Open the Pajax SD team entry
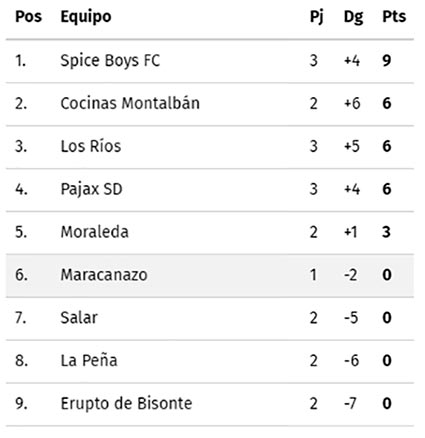Image resolution: width=425 pixels, height=438 pixels. [91, 190]
